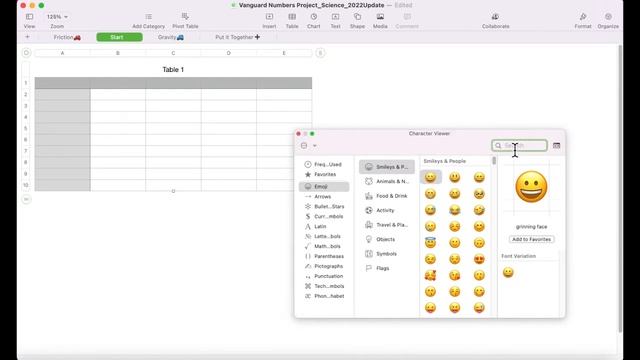640x360 pixels.
Task: Select Latin category
Action: (x=324, y=227)
